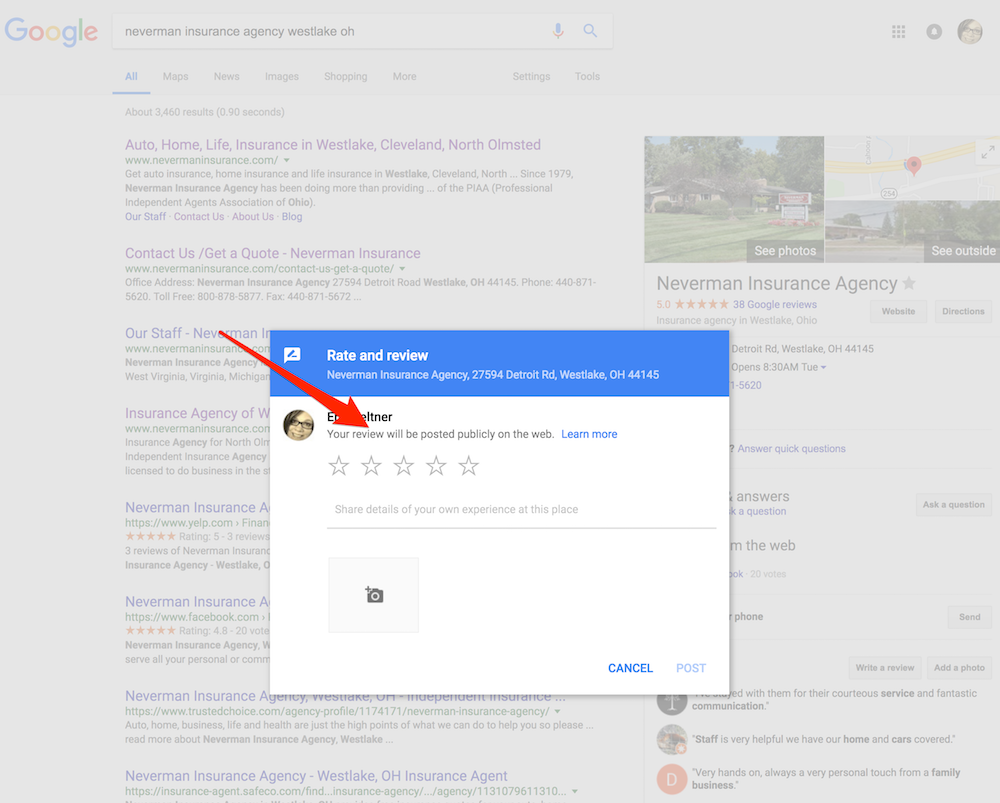Open the notifications bell icon

click(934, 32)
